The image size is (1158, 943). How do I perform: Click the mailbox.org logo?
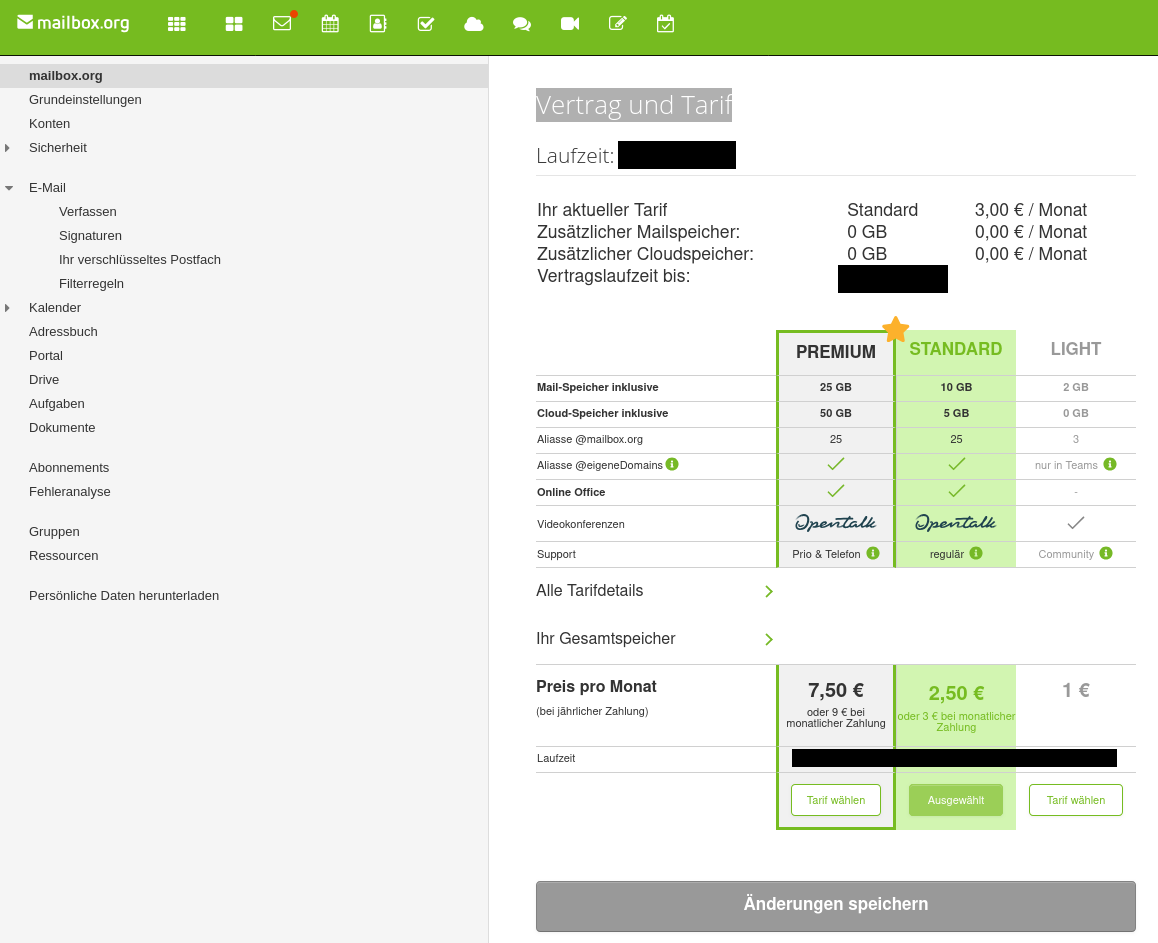click(x=73, y=23)
